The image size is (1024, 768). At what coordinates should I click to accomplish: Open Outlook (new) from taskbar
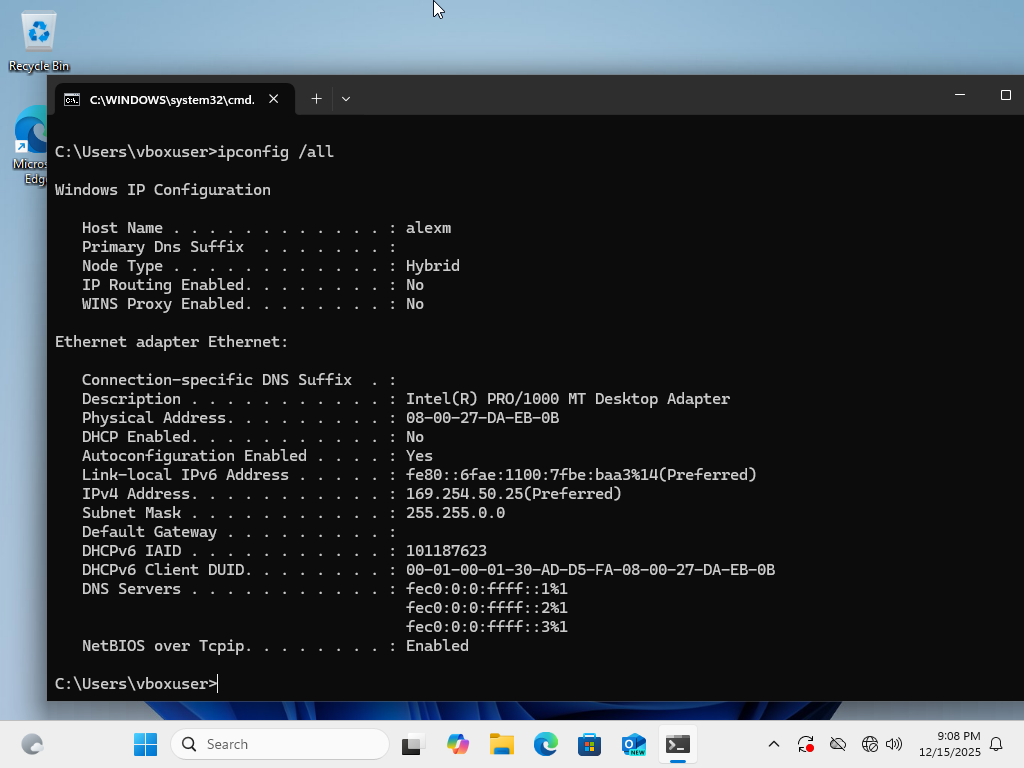click(633, 744)
